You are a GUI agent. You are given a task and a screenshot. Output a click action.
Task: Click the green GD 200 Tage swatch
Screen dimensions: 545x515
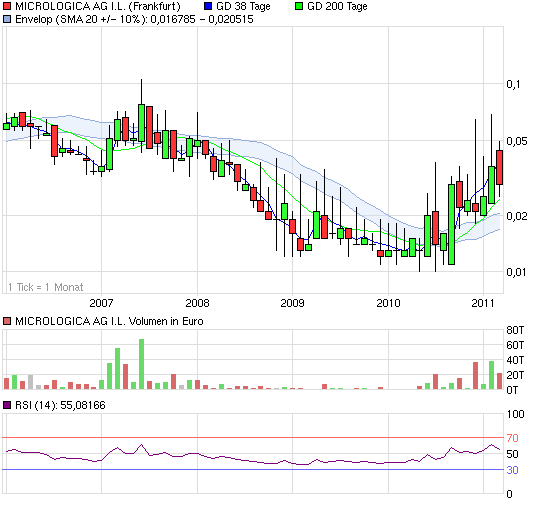click(299, 6)
